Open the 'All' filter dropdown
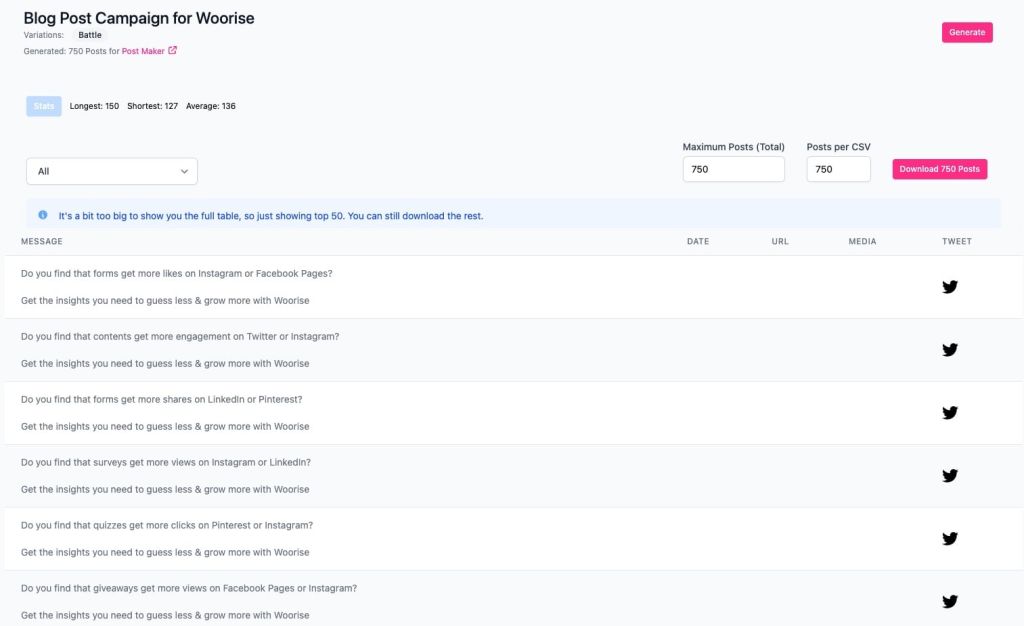Screen dimensions: 1024x626 click(112, 171)
